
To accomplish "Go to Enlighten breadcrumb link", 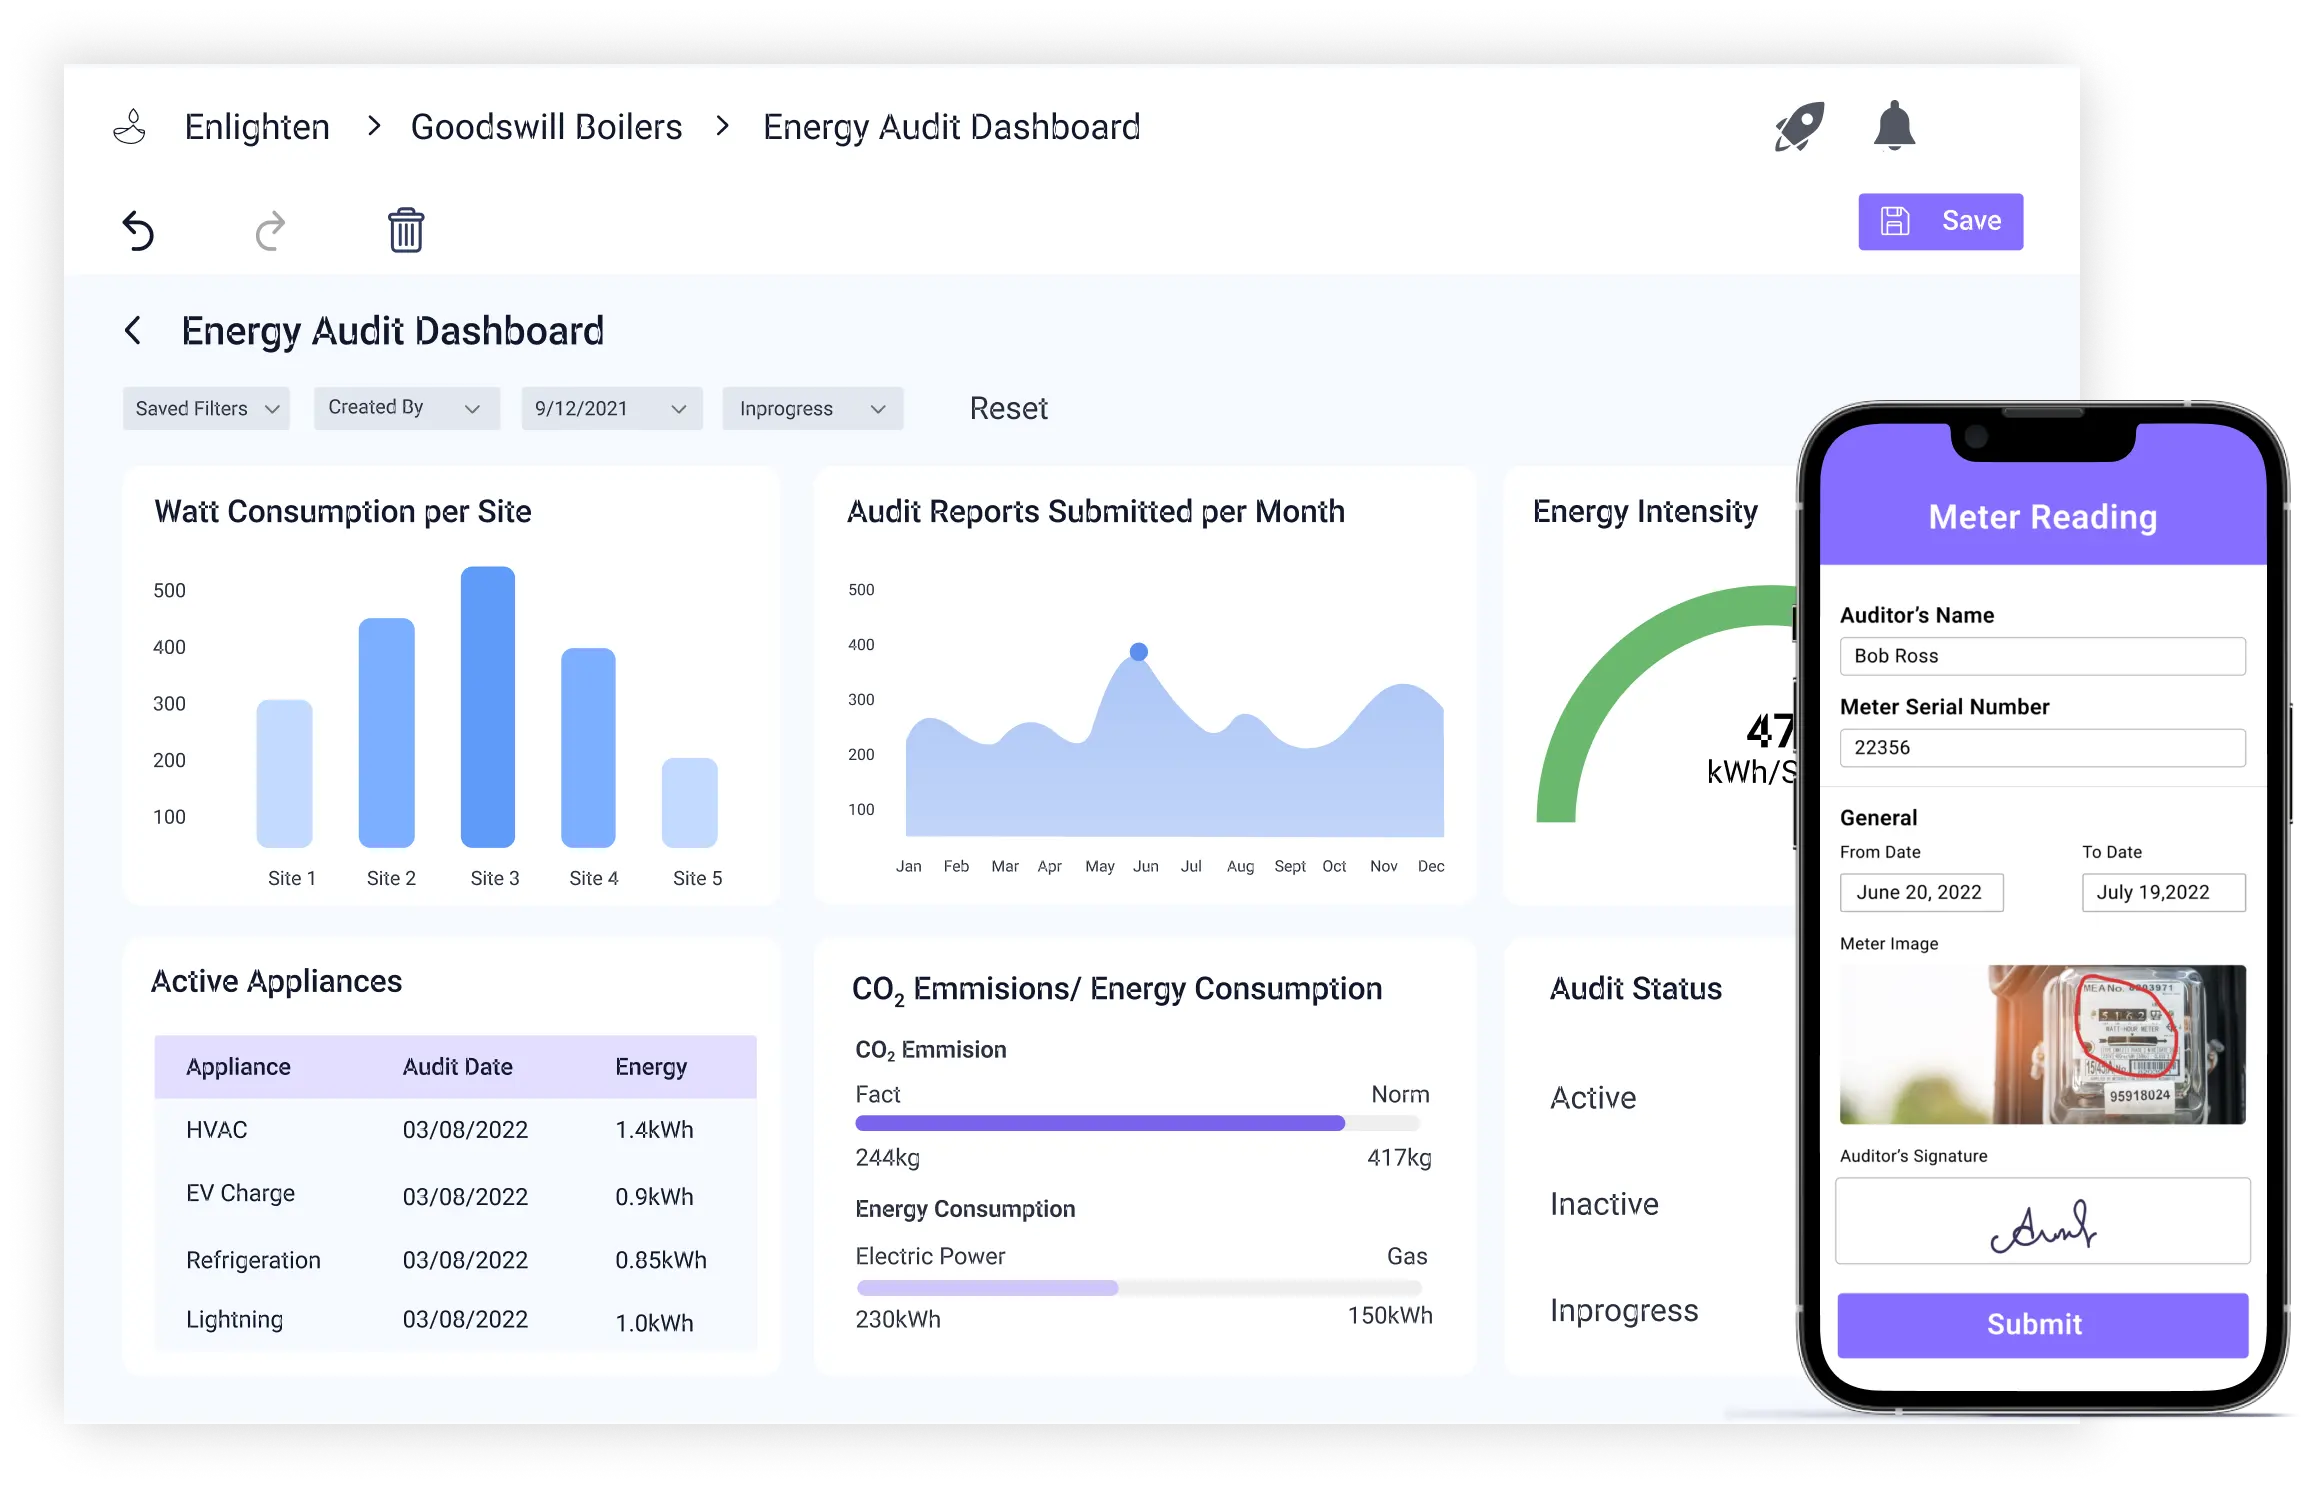I will 257,127.
